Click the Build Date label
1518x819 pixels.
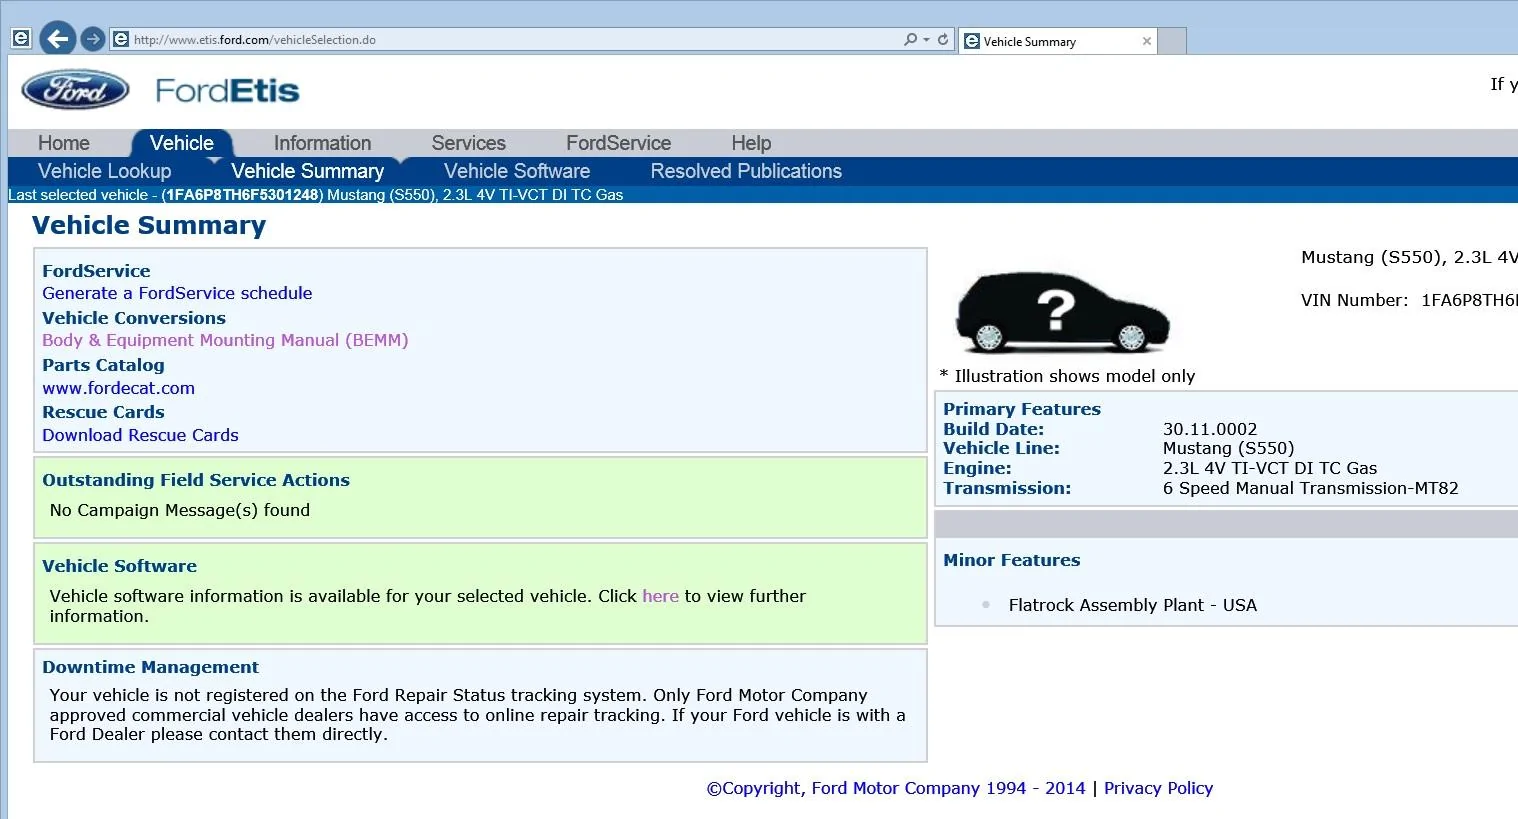(993, 429)
